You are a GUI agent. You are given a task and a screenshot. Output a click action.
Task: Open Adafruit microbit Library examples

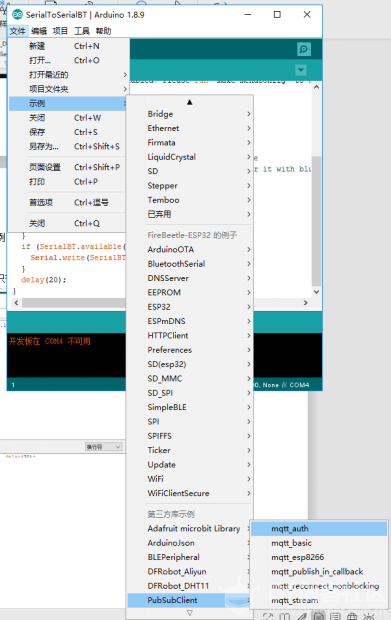click(190, 529)
